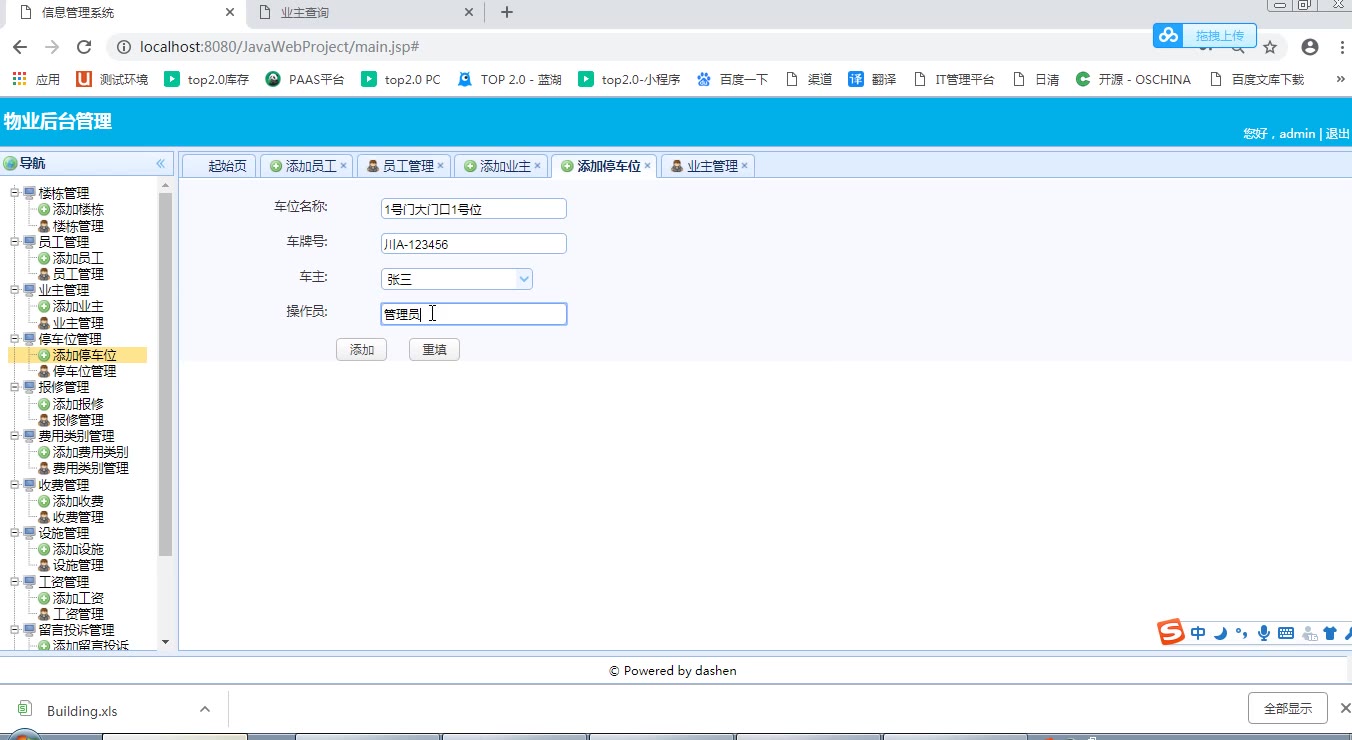Close the 业主管理 tab
Viewport: 1352px width, 740px height.
pyautogui.click(x=744, y=166)
